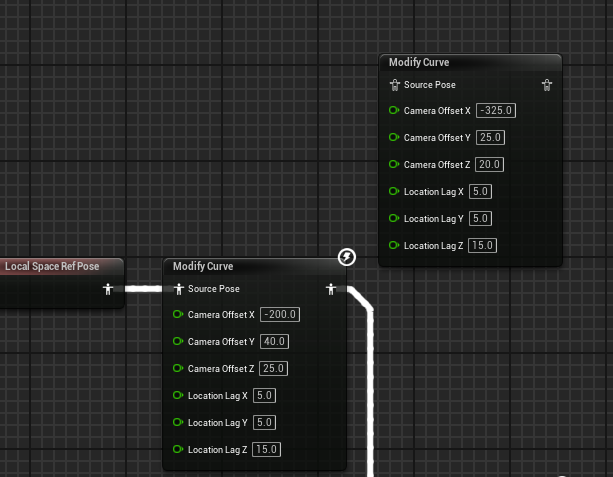Edit the 20.0 Camera Offset Z field
Screen dimensions: 613x477
489,164
